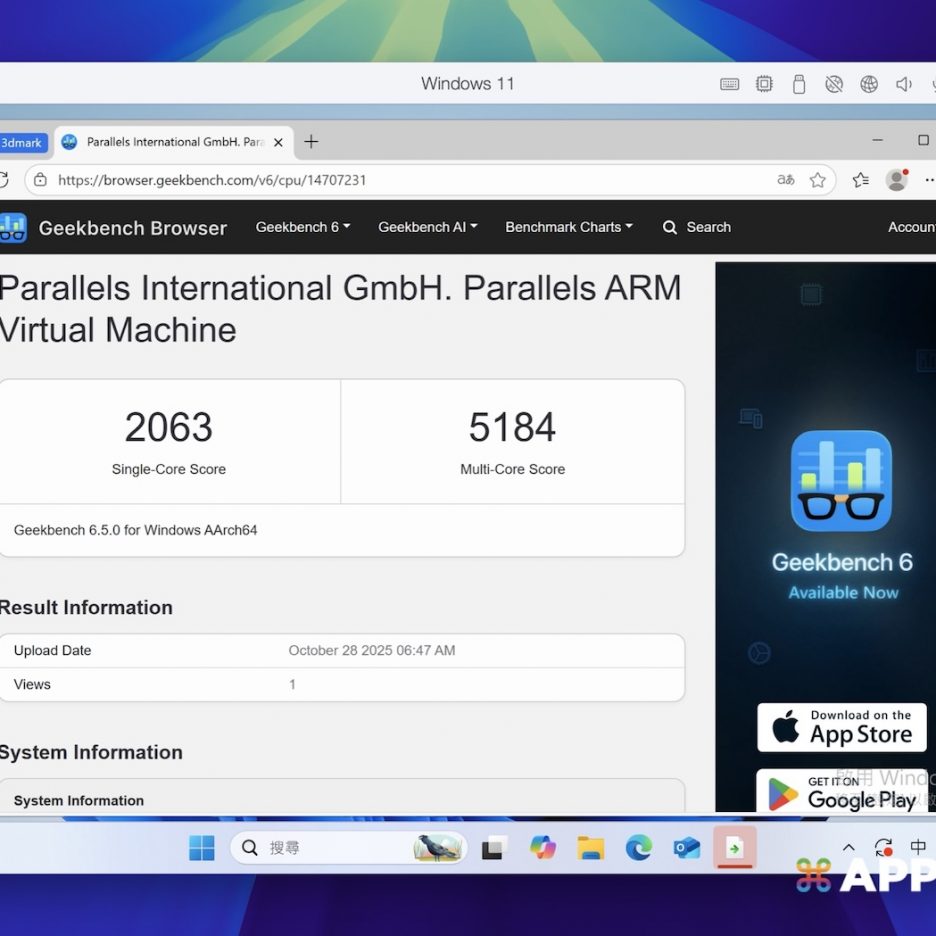Click the browser address bar URL field
Screen dimensions: 936x936
click(400, 180)
